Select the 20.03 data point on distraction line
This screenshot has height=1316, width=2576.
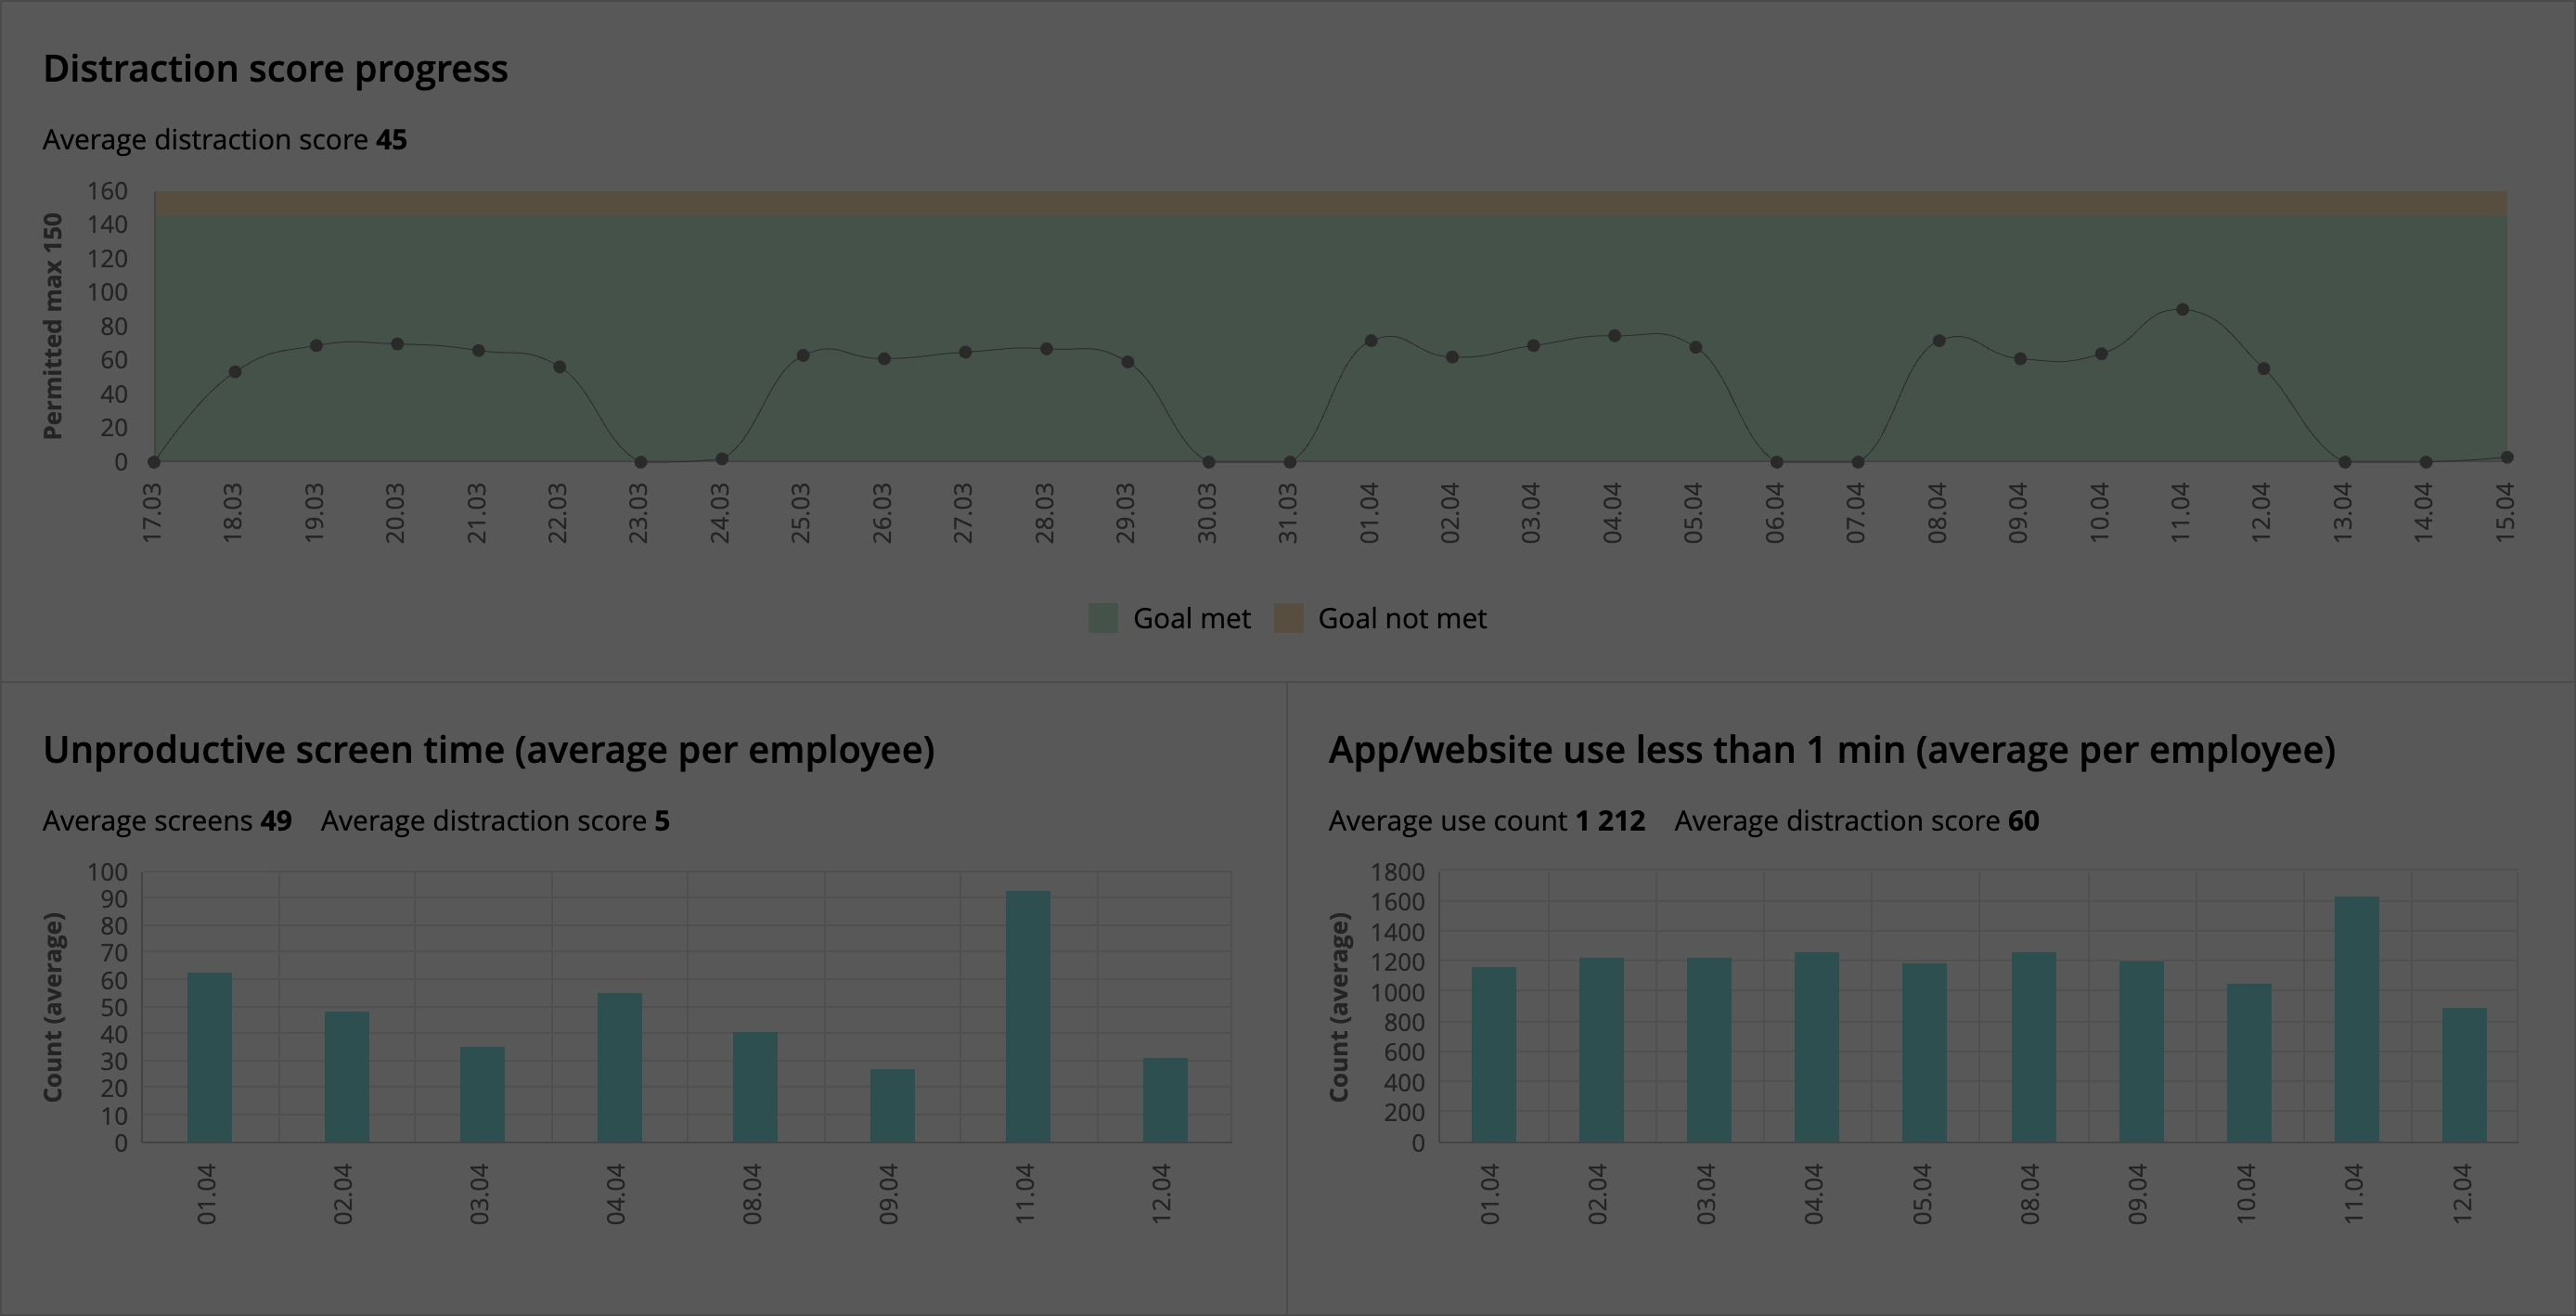[397, 344]
